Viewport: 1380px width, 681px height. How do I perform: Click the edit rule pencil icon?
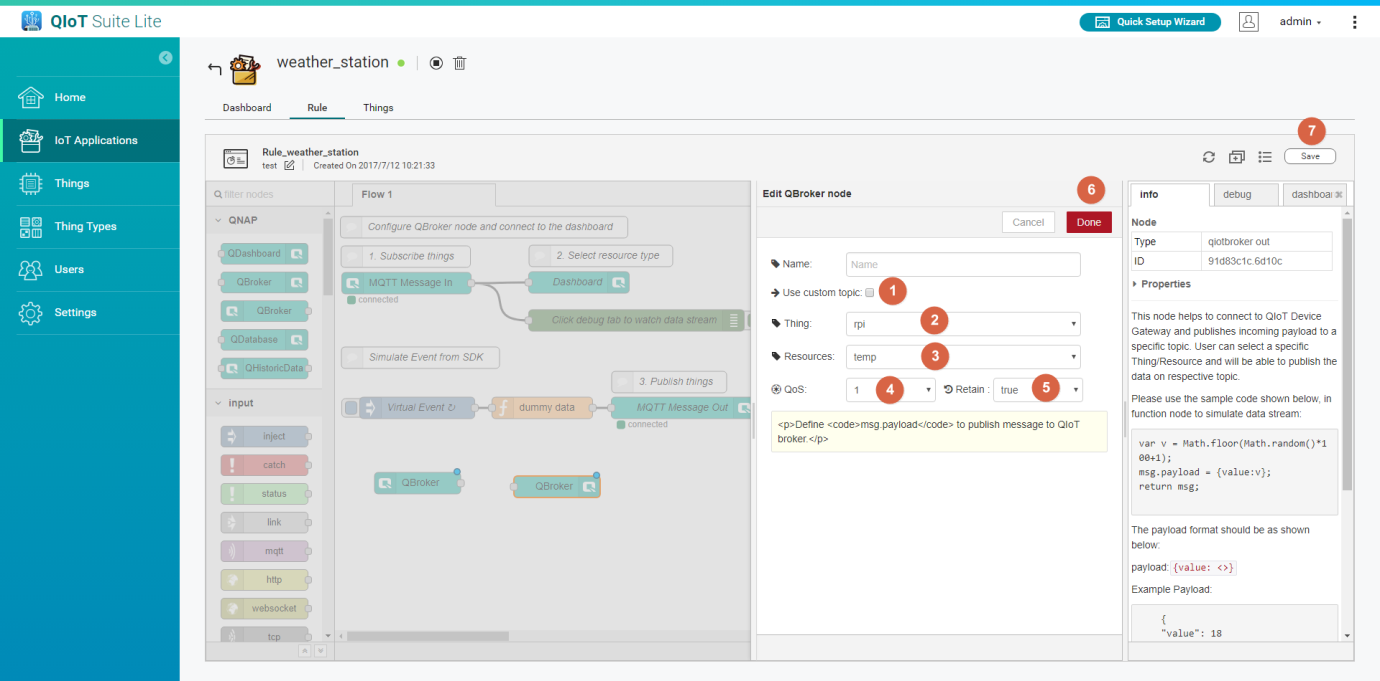[x=289, y=166]
